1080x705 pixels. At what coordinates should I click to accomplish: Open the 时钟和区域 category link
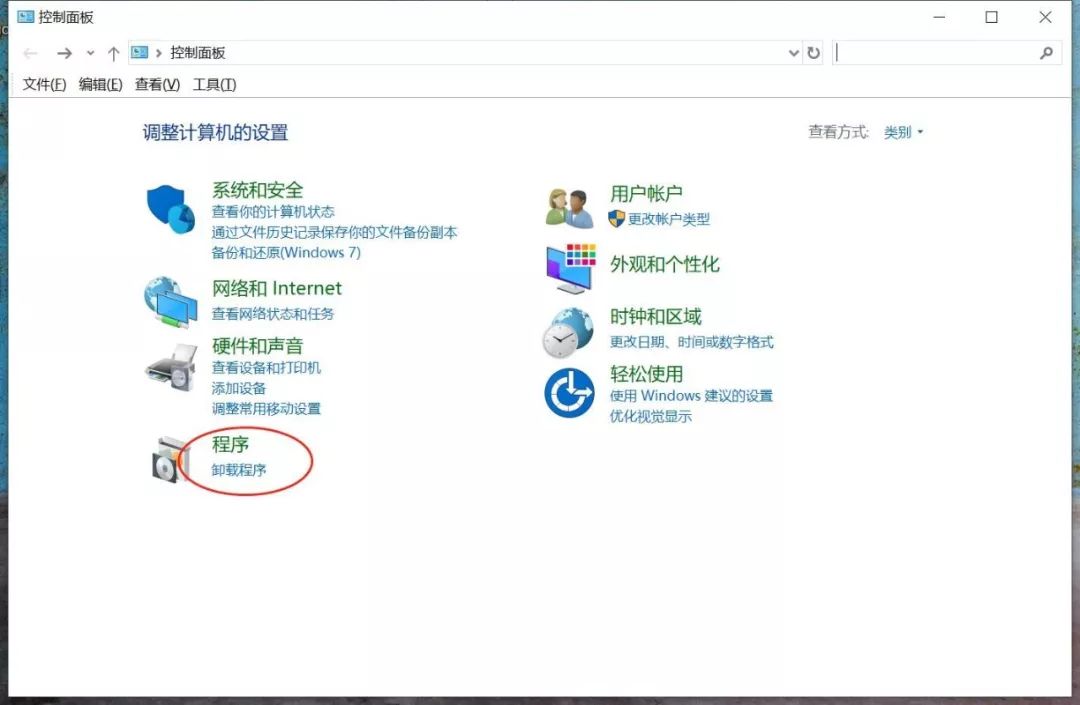click(655, 317)
